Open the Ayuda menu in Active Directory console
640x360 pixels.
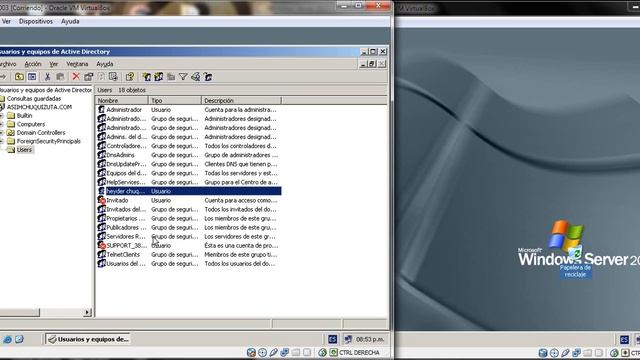point(104,64)
